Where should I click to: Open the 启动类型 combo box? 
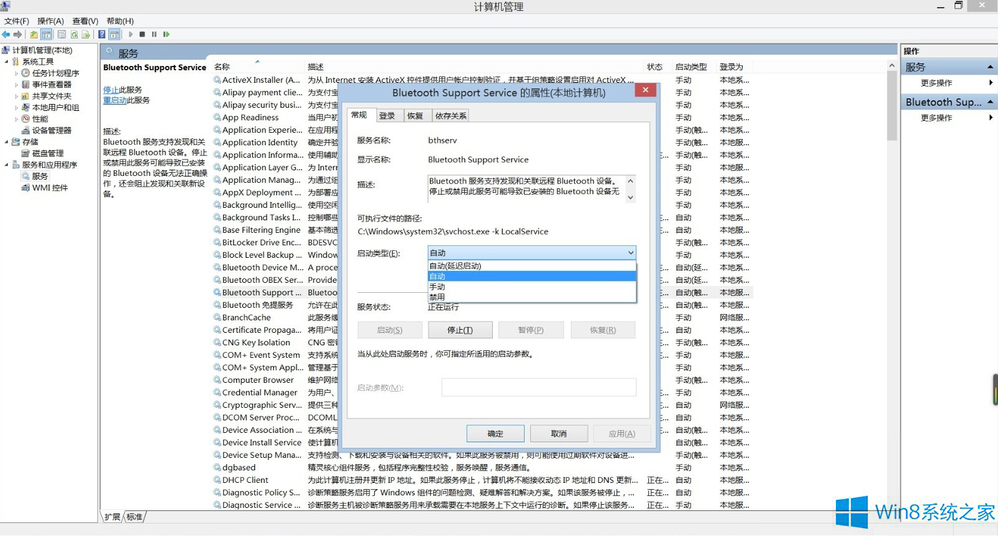pos(531,253)
